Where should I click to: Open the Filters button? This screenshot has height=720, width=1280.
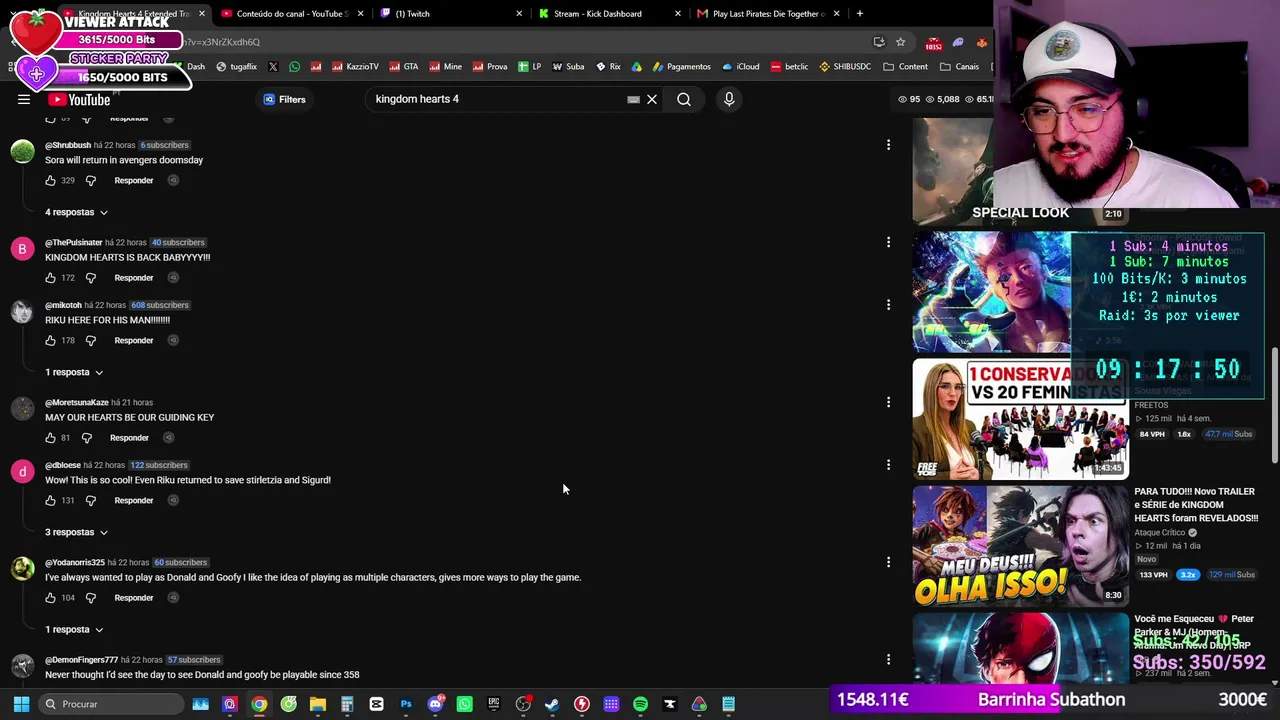tap(284, 99)
